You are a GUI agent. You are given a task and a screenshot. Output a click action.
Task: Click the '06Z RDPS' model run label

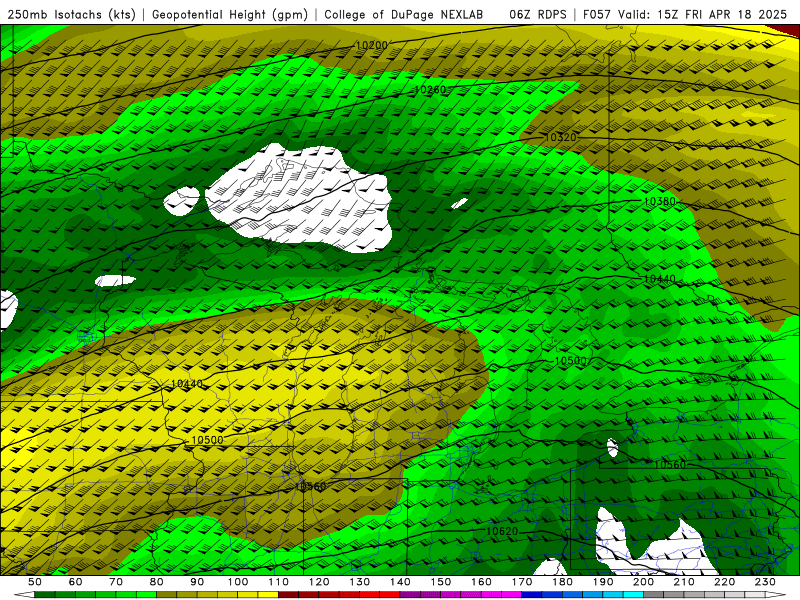[x=538, y=14]
